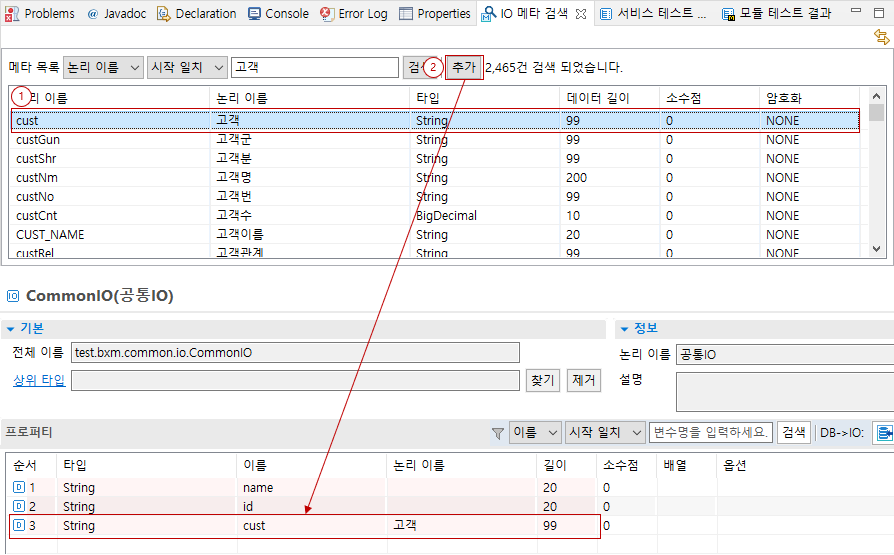Open the Properties tab

pos(435,14)
